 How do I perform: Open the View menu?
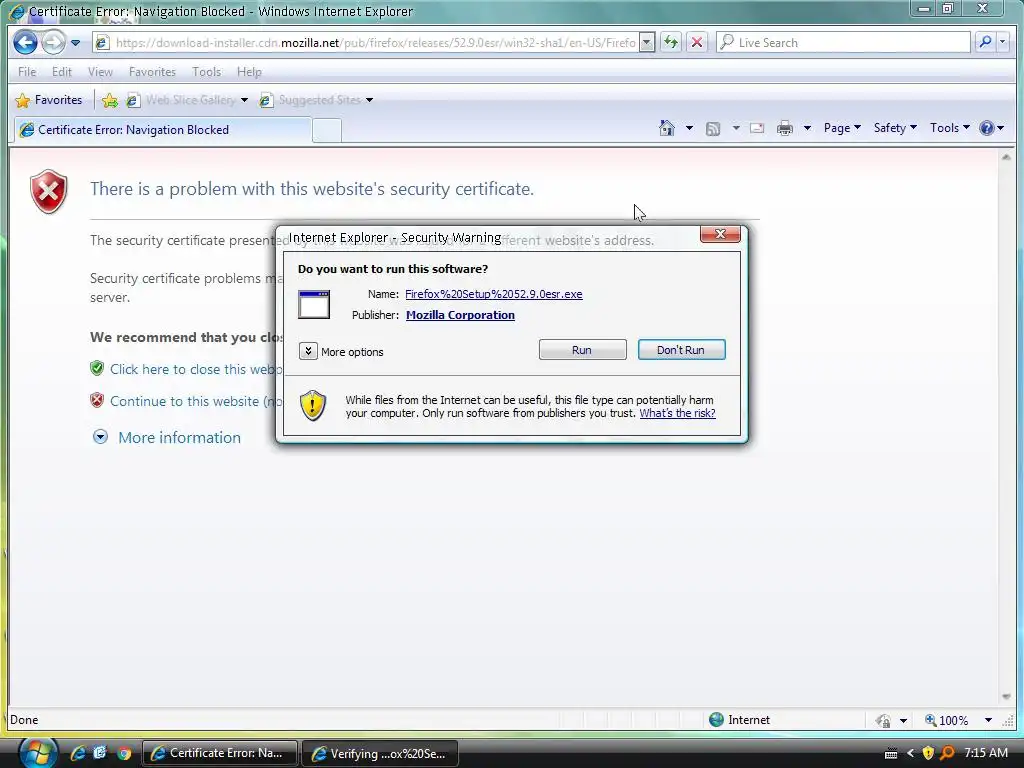pos(100,72)
